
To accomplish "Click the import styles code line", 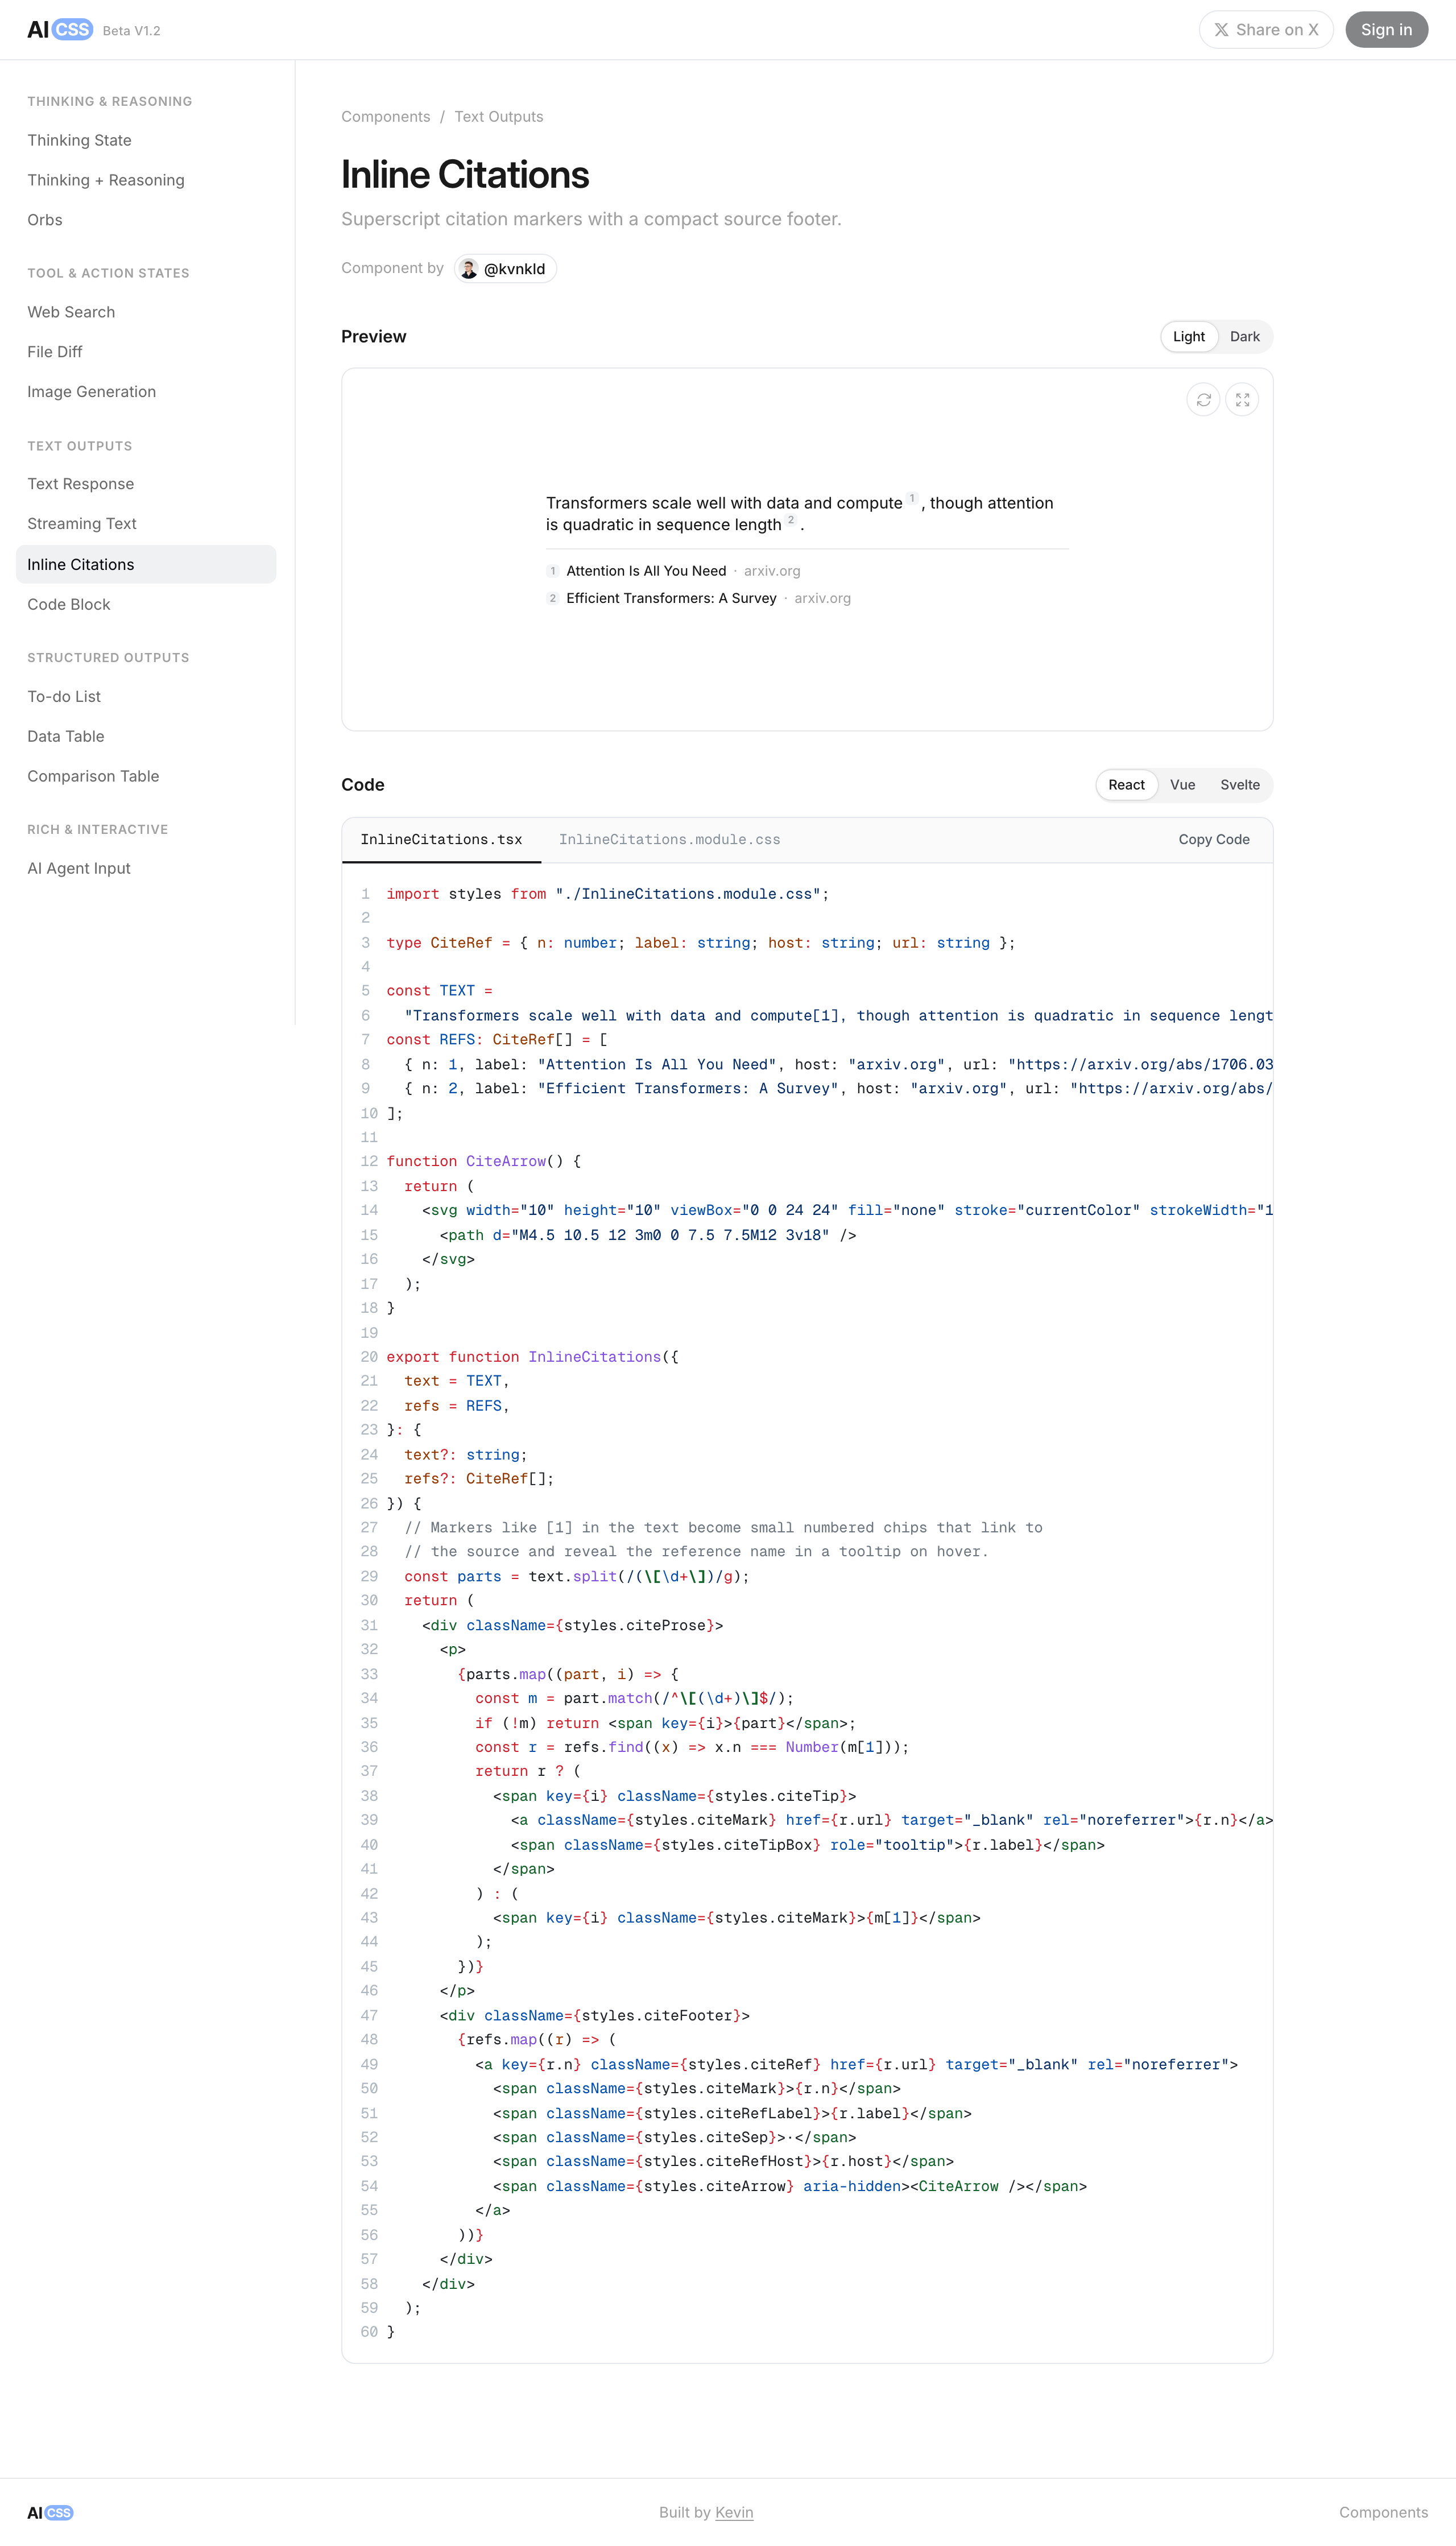I will click(x=607, y=894).
